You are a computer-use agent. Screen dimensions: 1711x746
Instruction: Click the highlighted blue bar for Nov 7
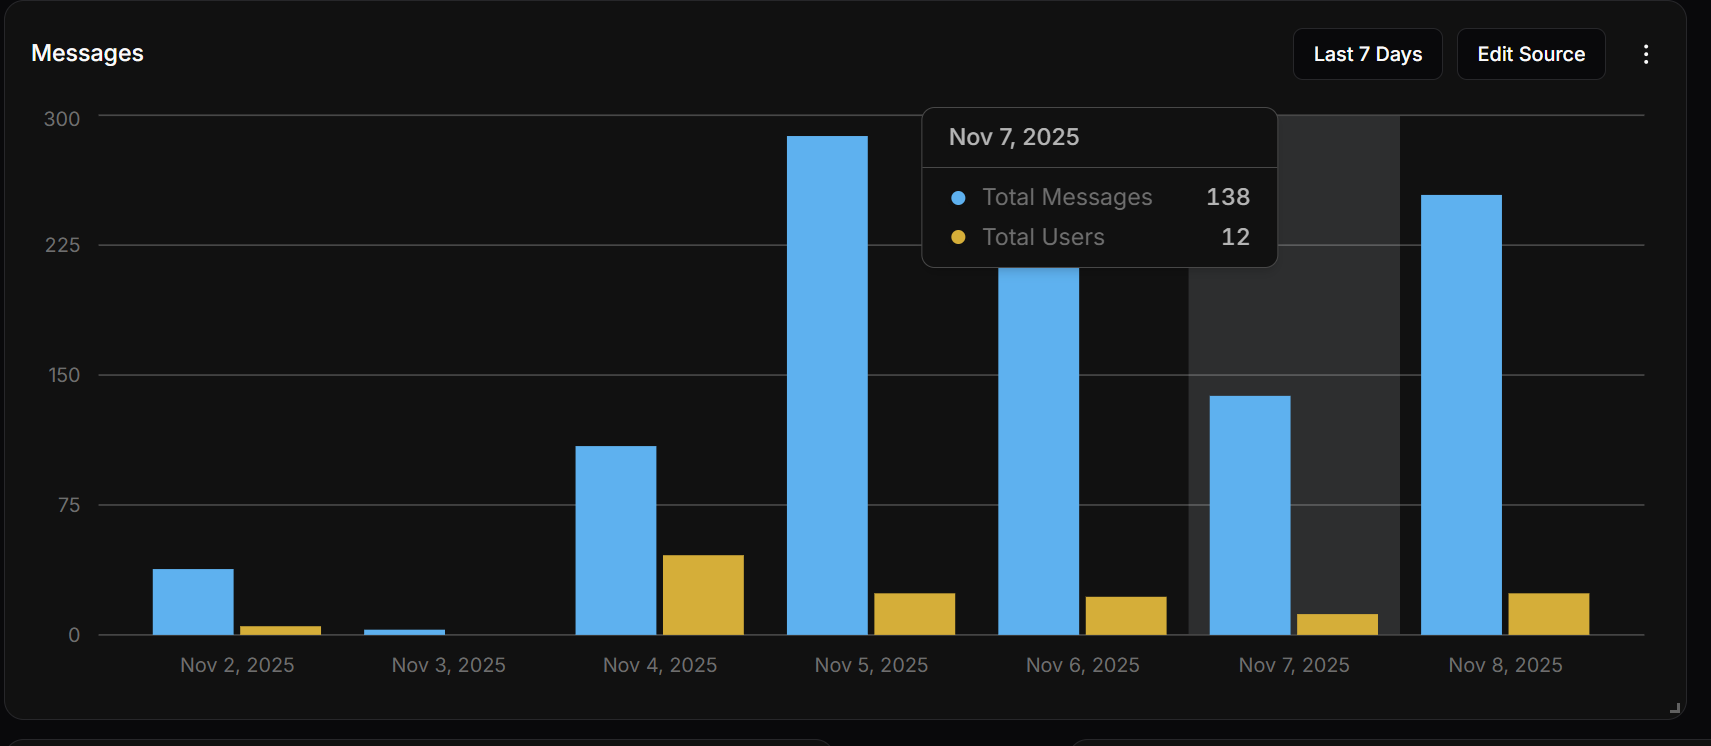point(1250,515)
